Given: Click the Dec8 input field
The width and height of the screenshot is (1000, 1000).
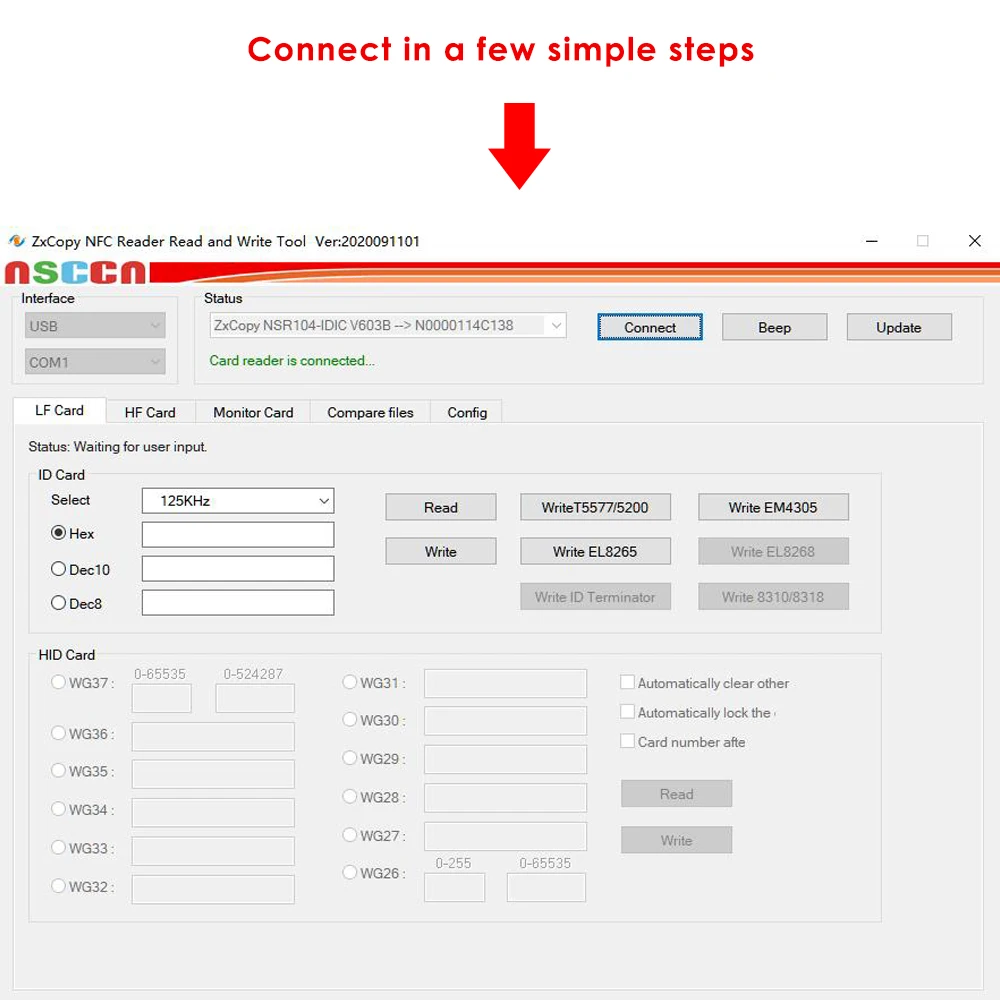Looking at the screenshot, I should pyautogui.click(x=238, y=603).
